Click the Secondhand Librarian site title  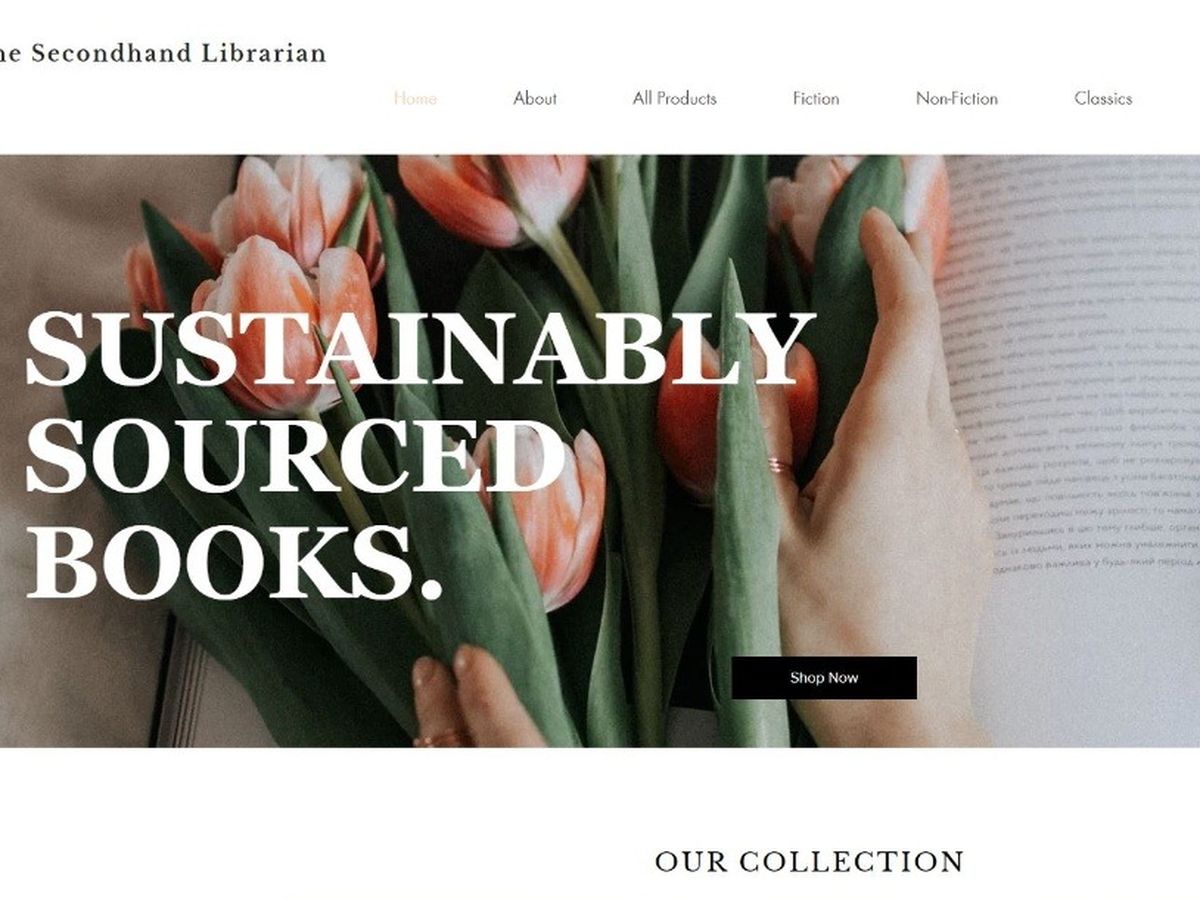[163, 53]
